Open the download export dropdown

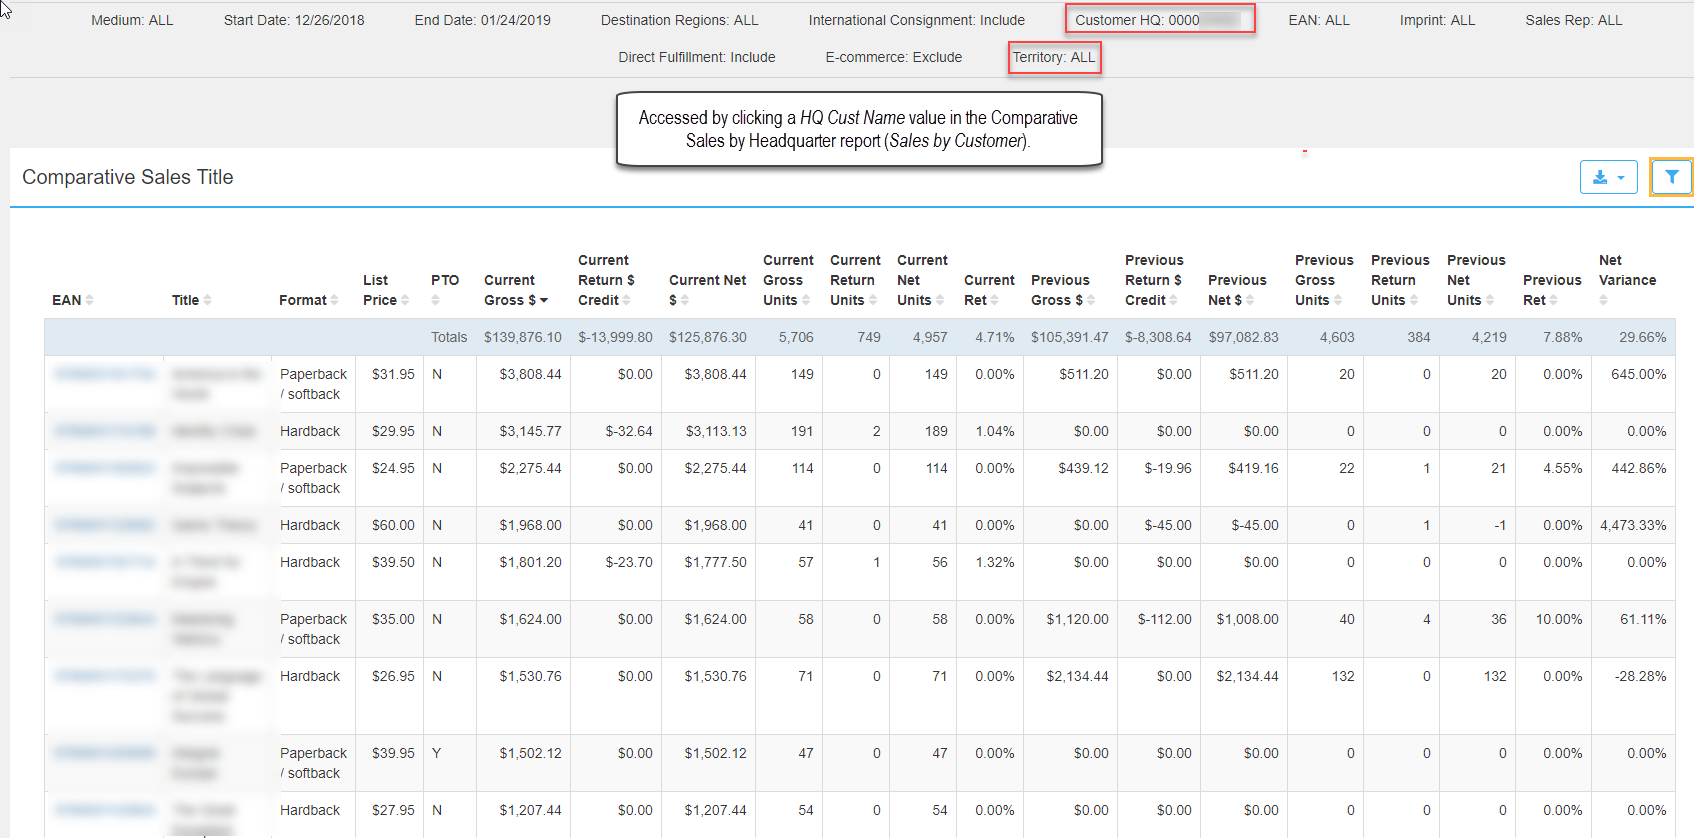point(1608,177)
